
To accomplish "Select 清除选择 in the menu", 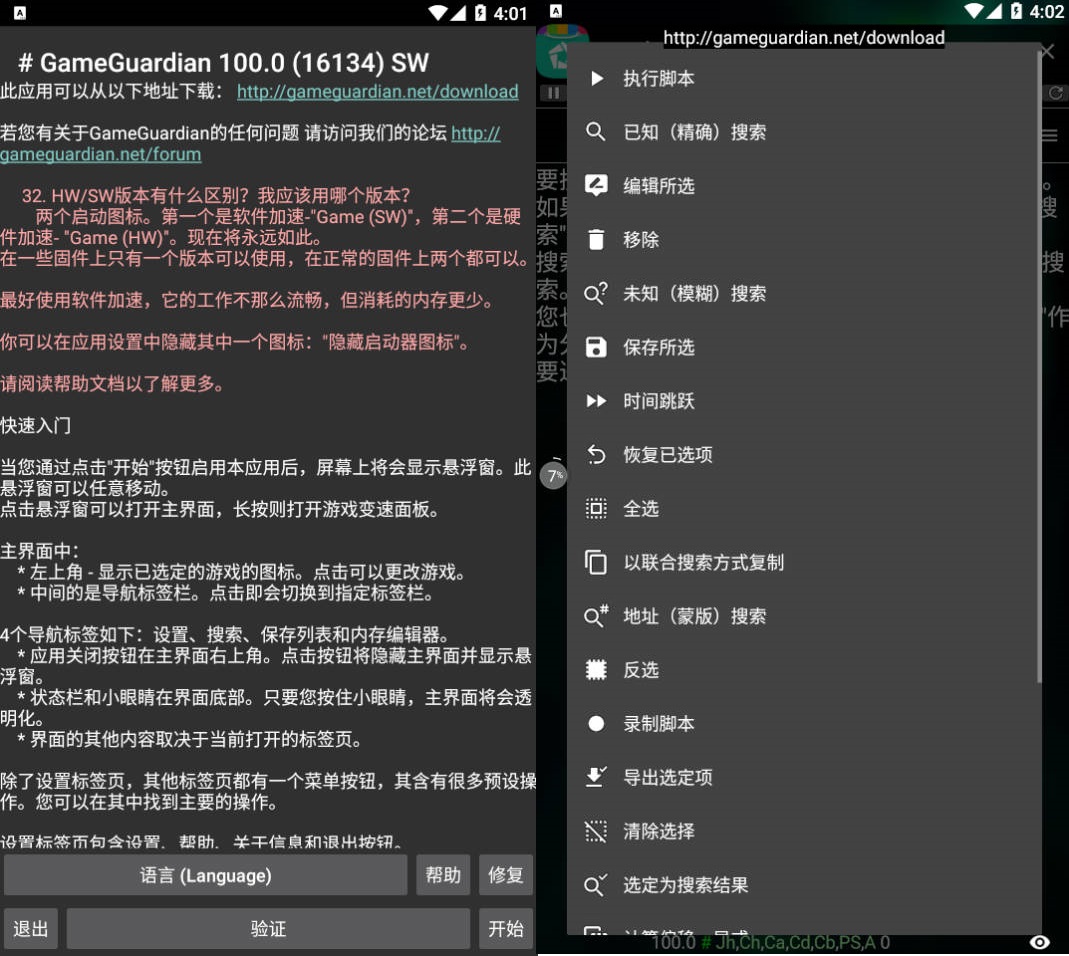I will pyautogui.click(x=802, y=831).
